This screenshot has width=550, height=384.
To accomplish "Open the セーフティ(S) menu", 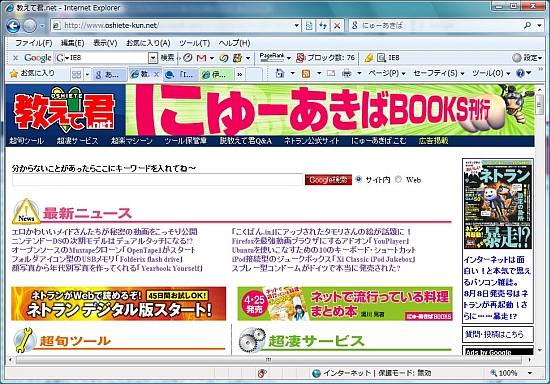I will (439, 73).
